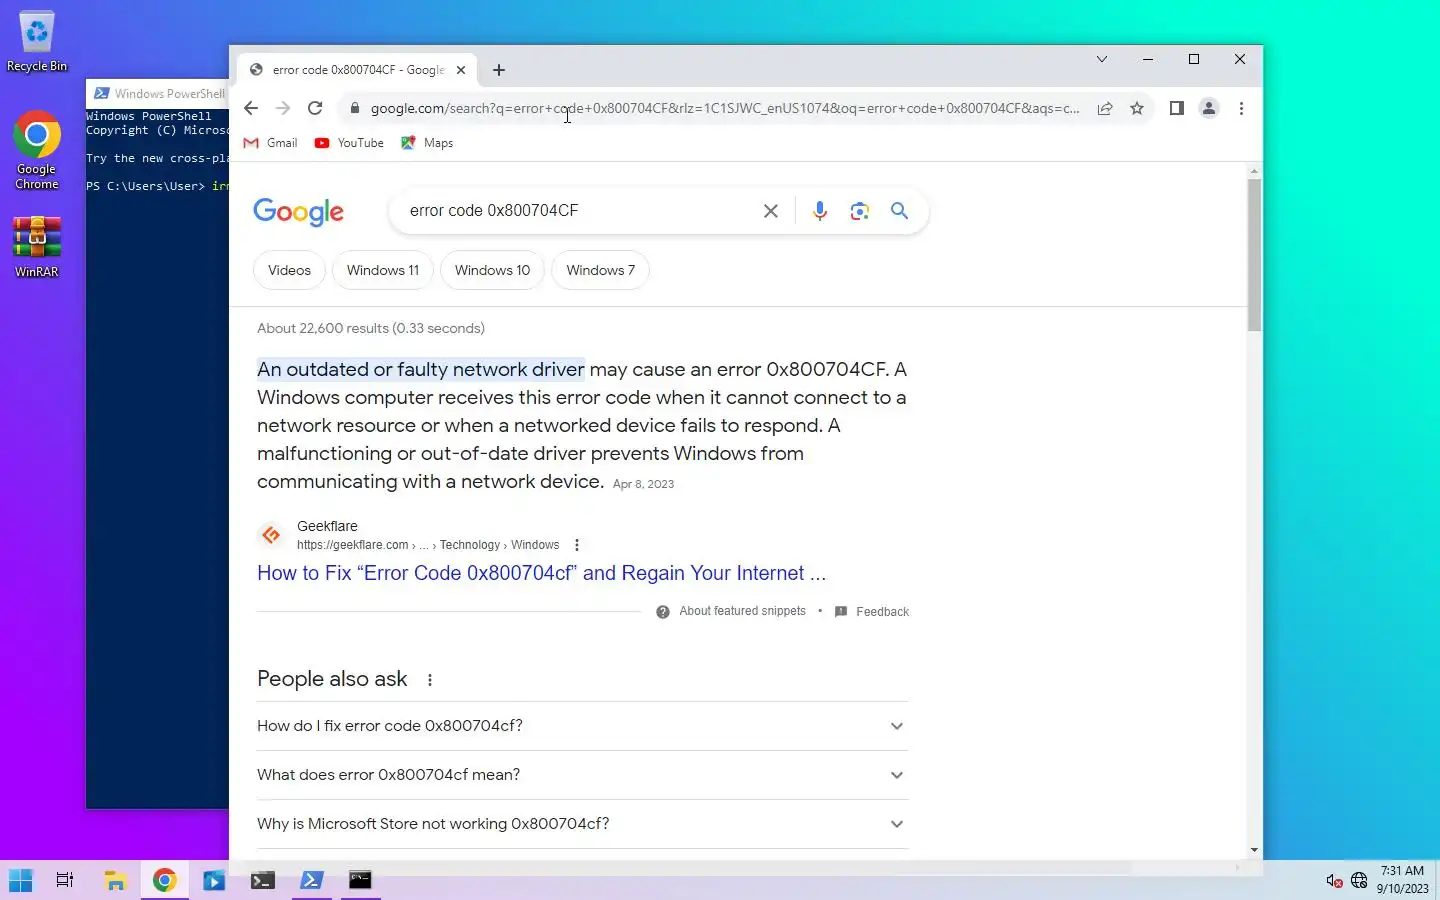Click the Geekflare site favicon
Image resolution: width=1440 pixels, height=900 pixels.
[x=271, y=535]
